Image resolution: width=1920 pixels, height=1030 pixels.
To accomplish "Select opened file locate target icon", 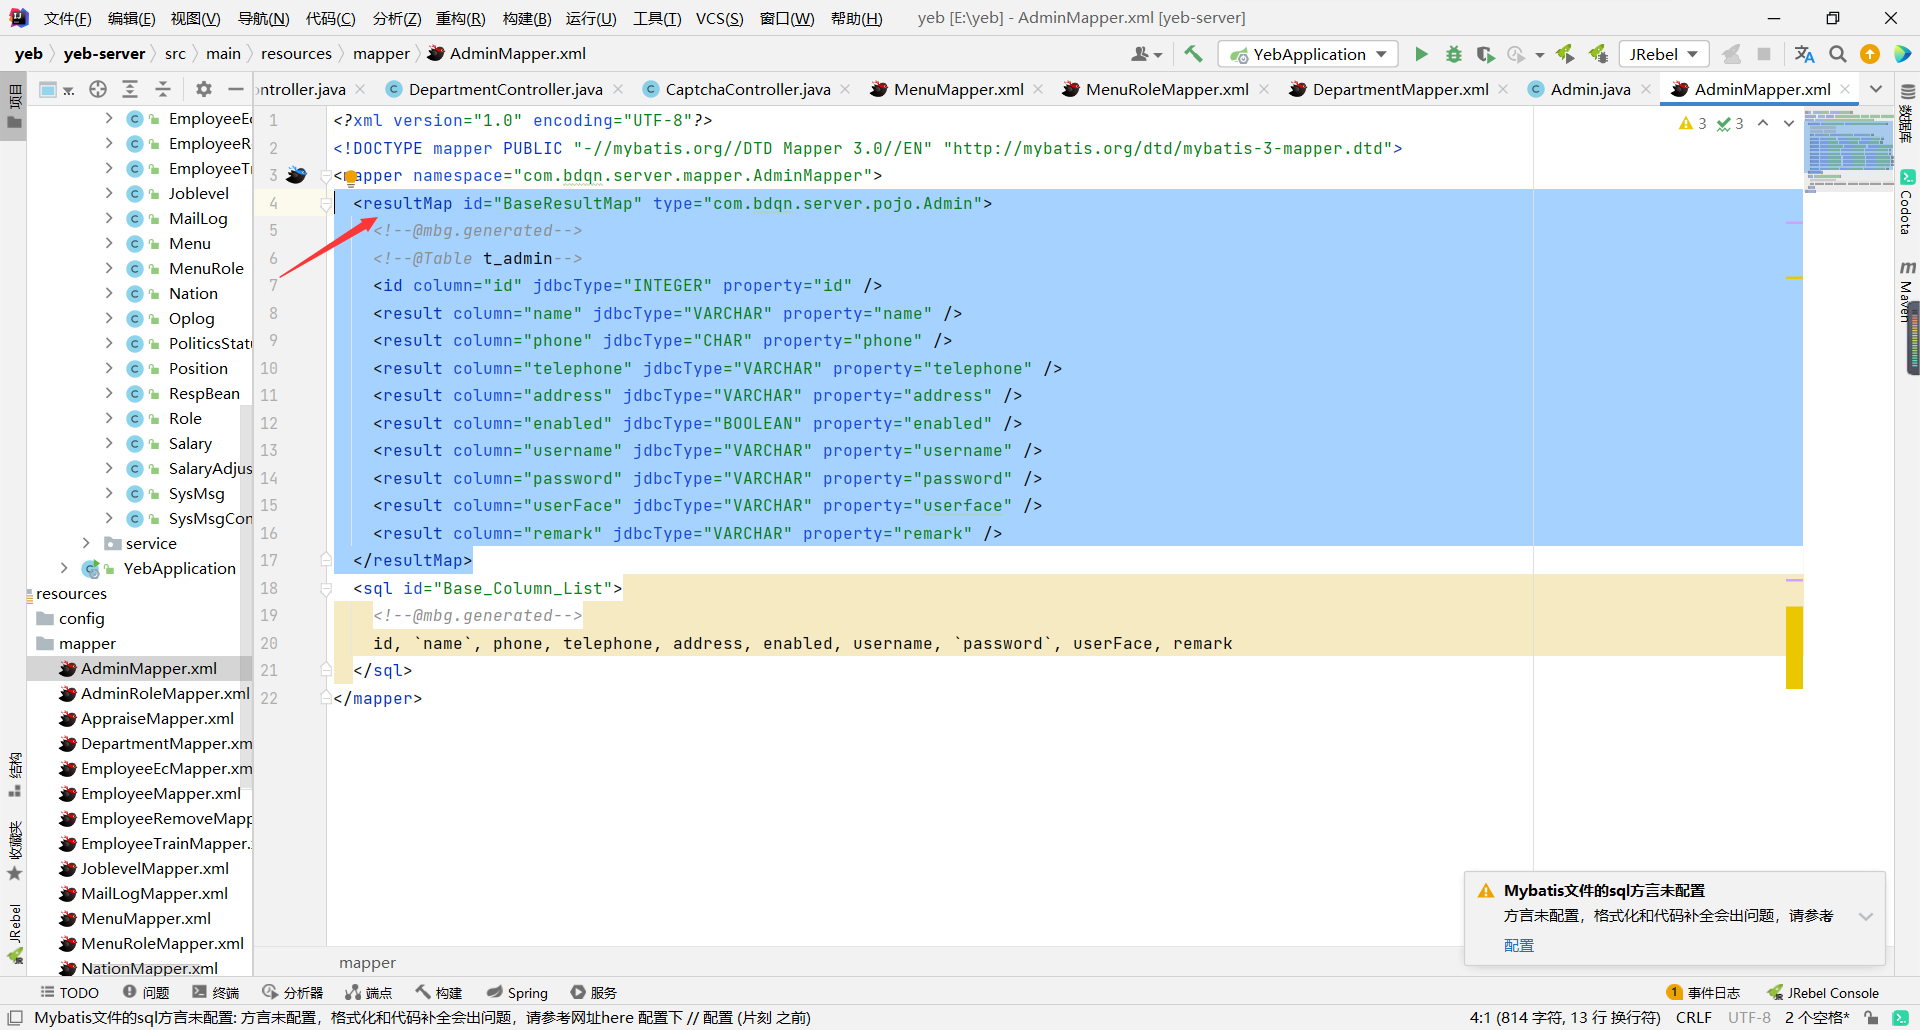I will point(98,89).
